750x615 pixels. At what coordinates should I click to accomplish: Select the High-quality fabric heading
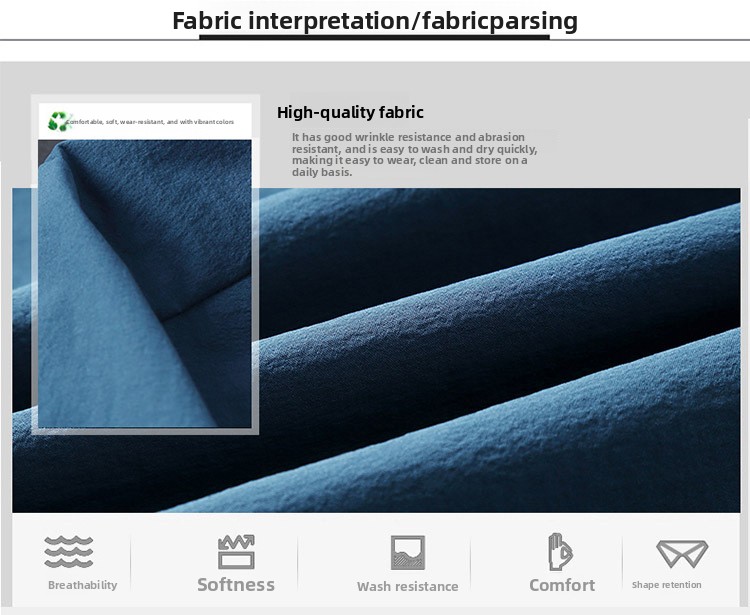[350, 113]
